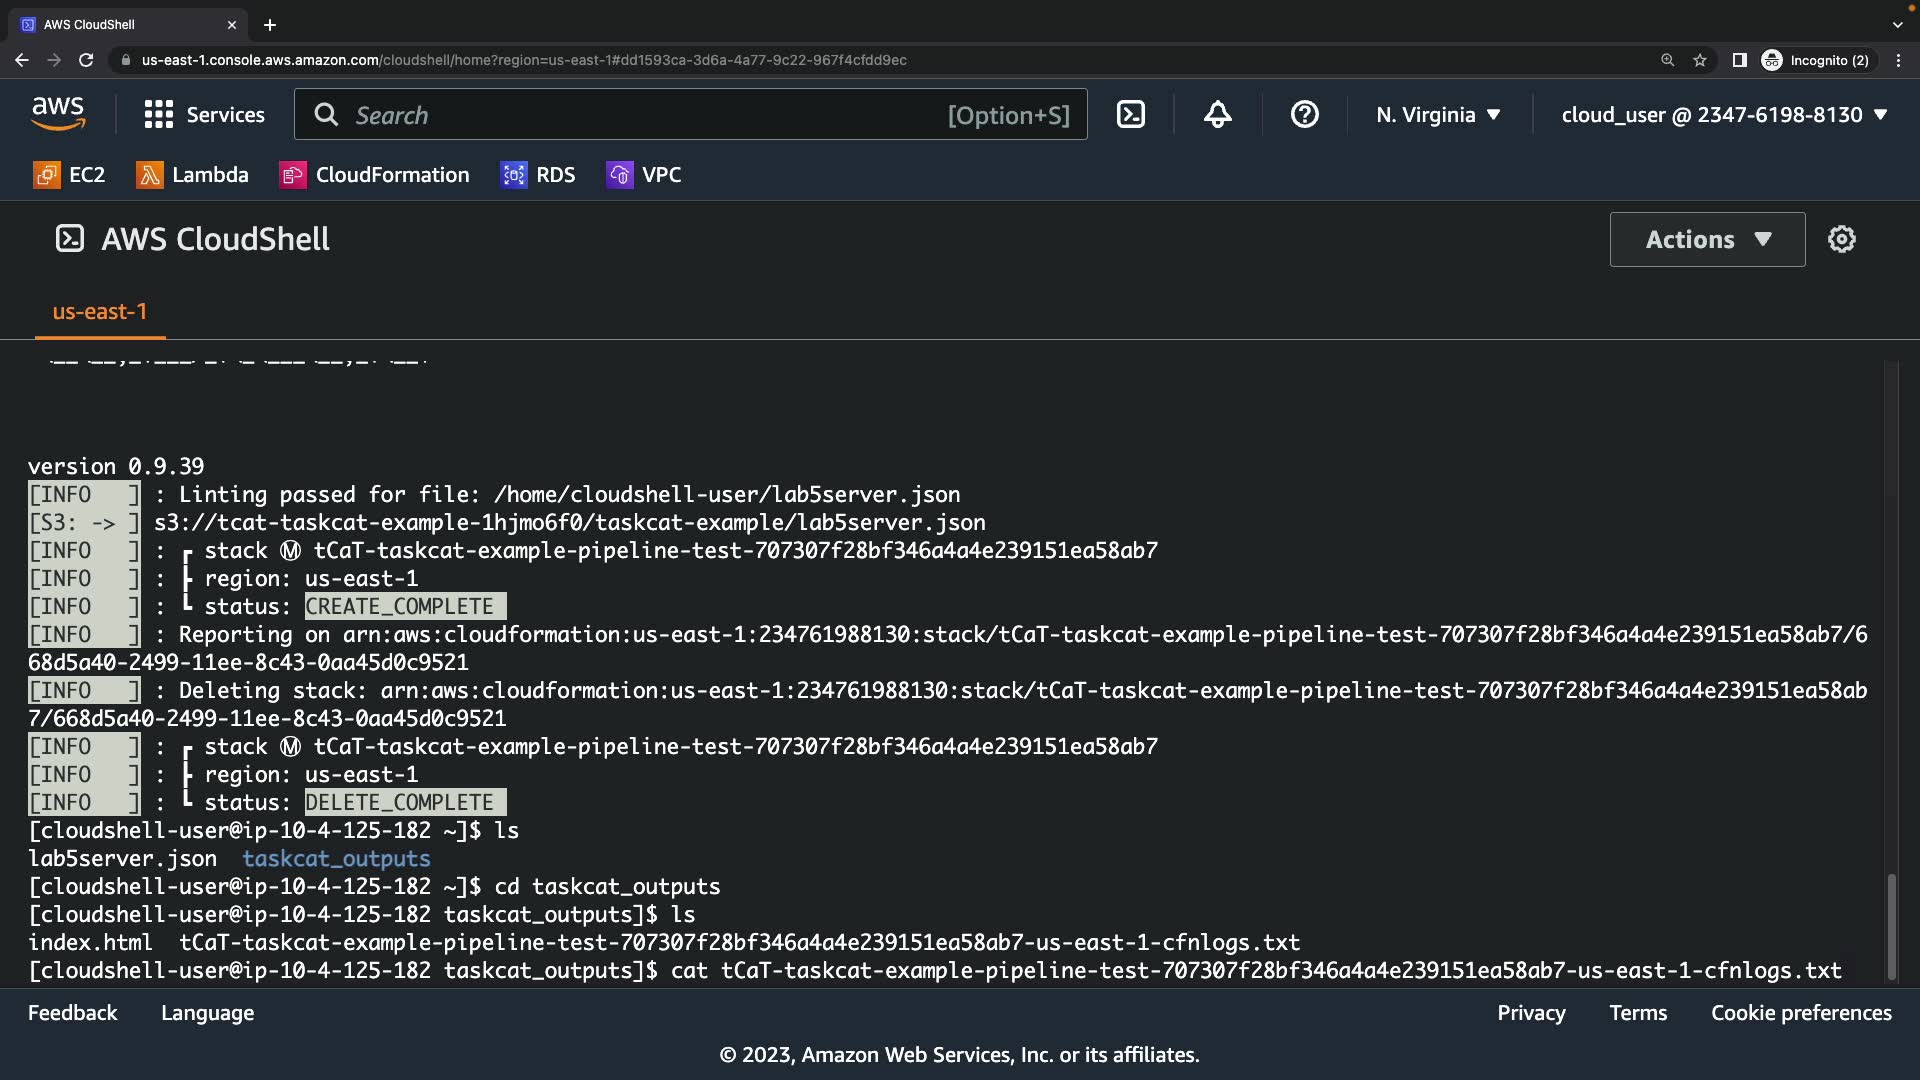Click the AWS logo home icon
The height and width of the screenshot is (1080, 1920).
58,114
